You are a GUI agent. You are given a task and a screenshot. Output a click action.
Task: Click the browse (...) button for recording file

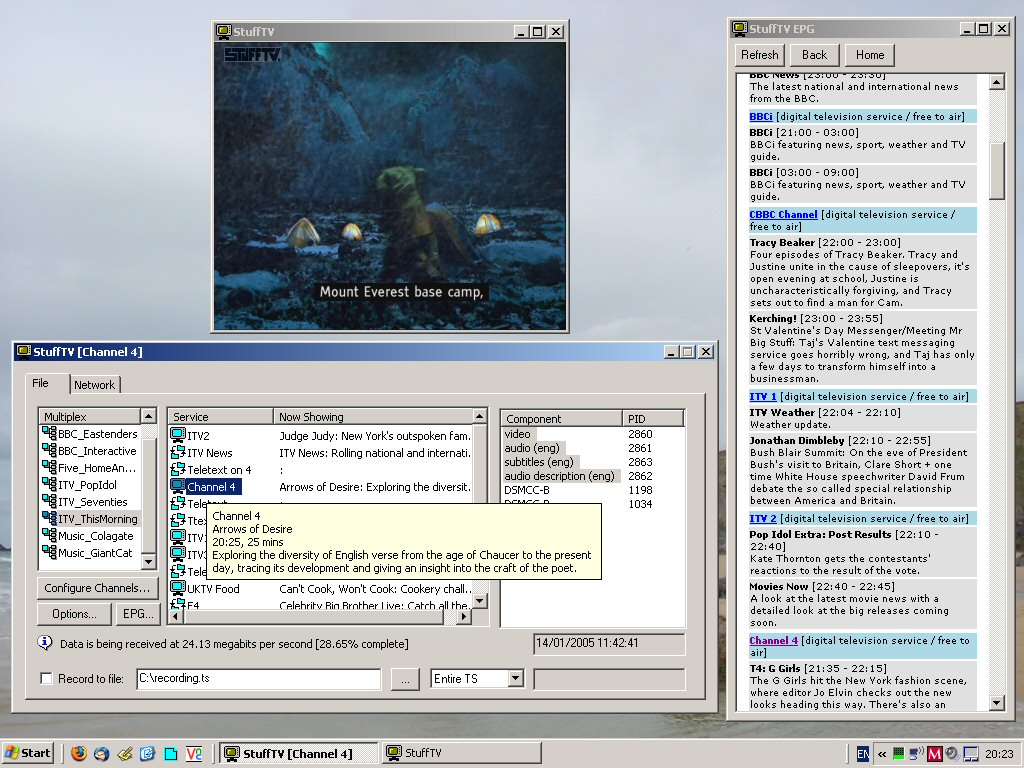(405, 679)
